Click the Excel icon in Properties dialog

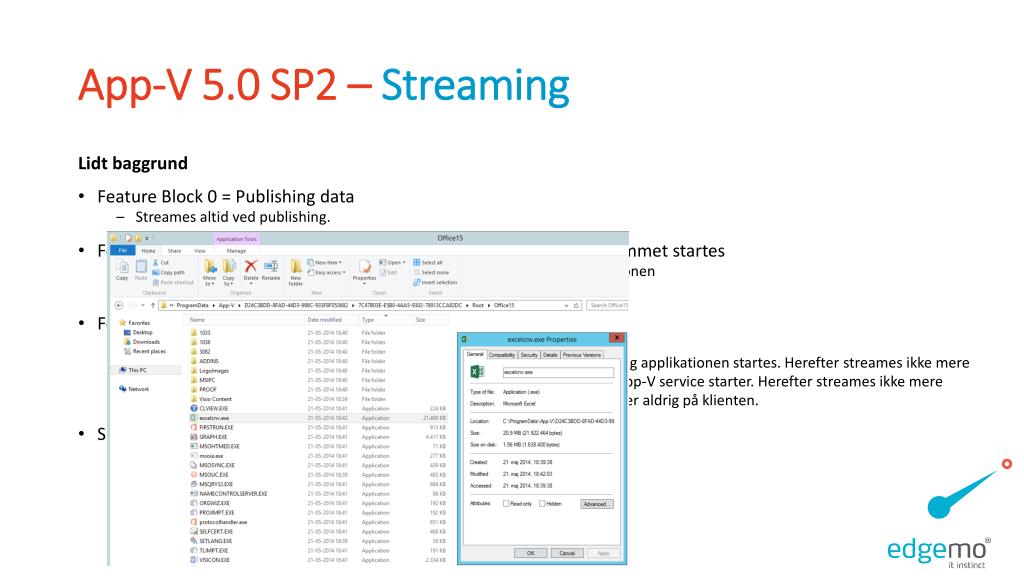477,372
